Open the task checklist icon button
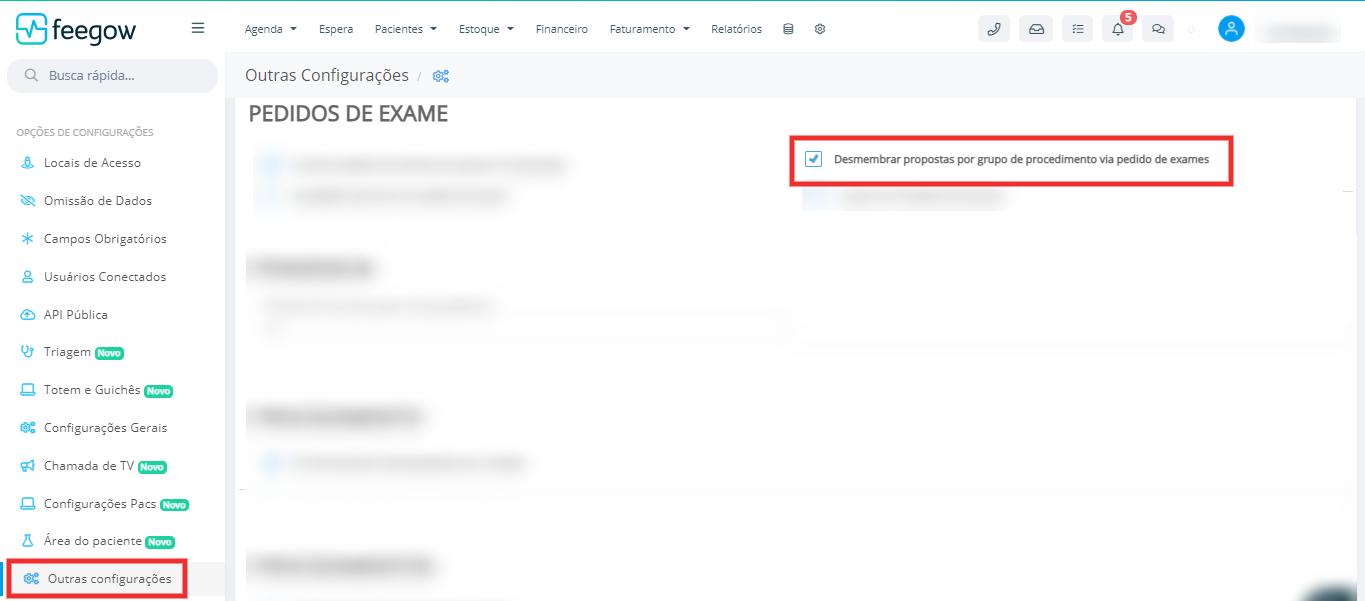The height and width of the screenshot is (601, 1365). point(1077,29)
